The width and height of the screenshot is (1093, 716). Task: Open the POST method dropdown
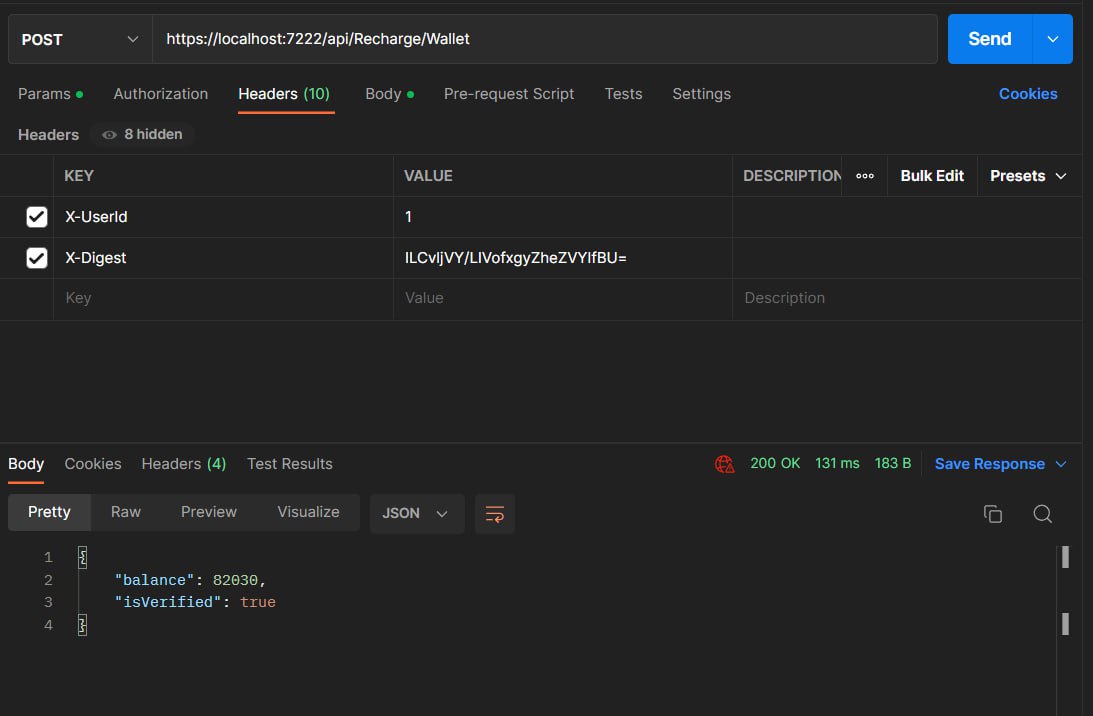(x=80, y=39)
